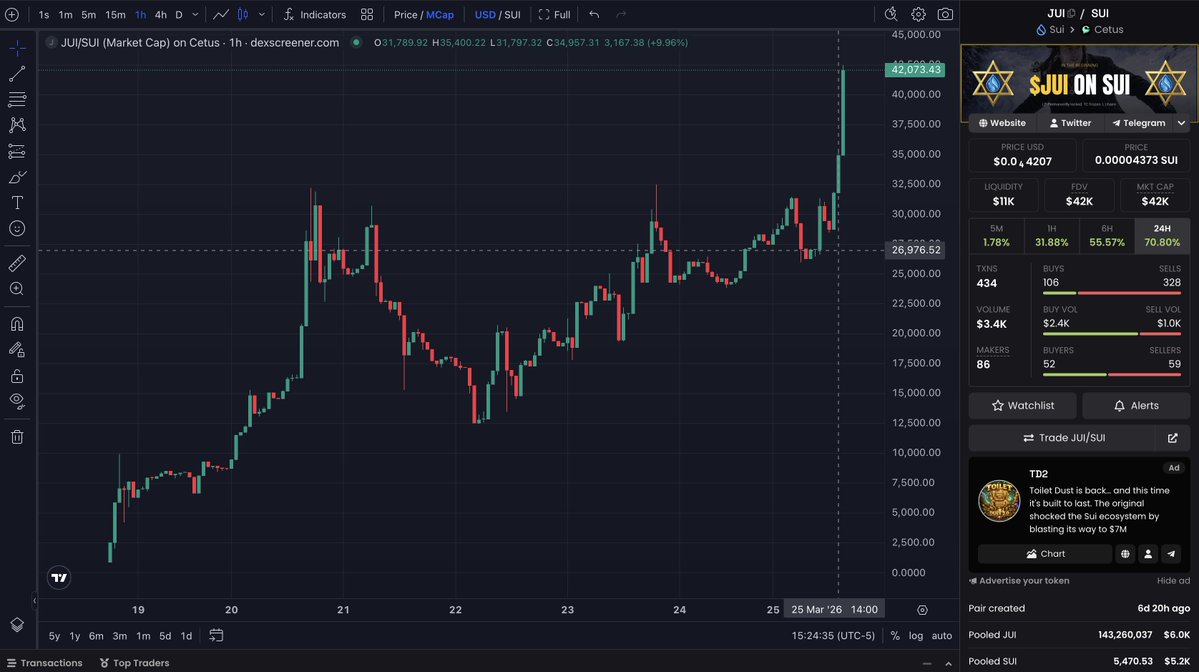Take a chart snapshot with camera icon
The width and height of the screenshot is (1199, 672).
click(946, 15)
